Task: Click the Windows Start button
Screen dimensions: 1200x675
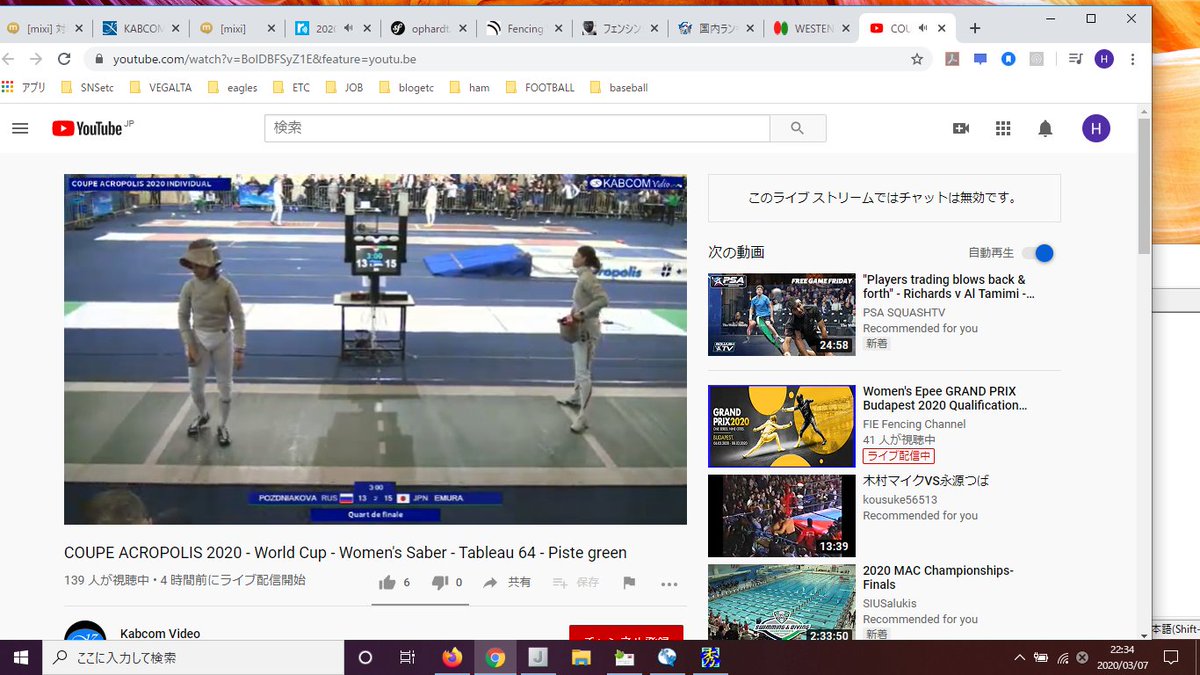Action: [x=21, y=657]
